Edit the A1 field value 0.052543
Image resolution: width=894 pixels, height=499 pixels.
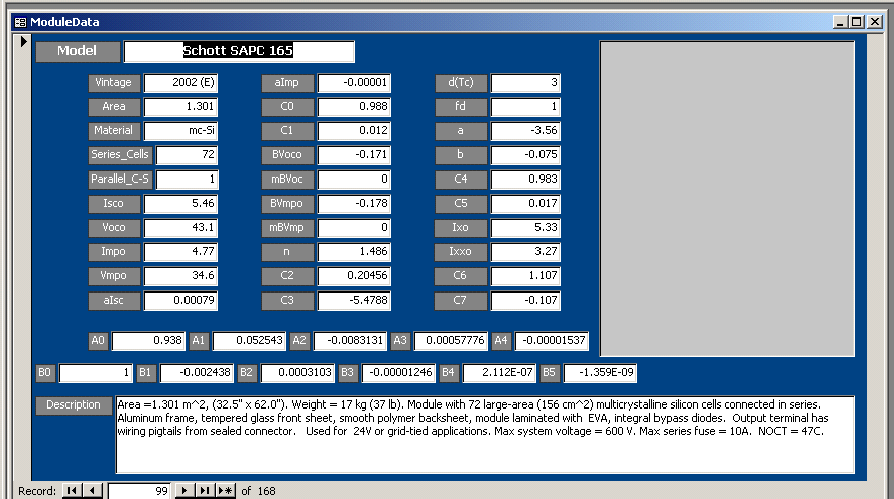[x=249, y=341]
